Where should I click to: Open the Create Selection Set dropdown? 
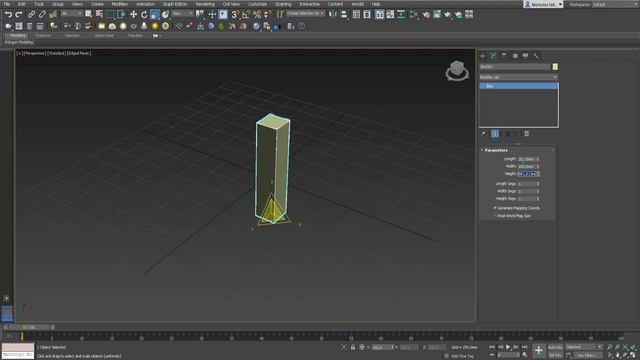point(305,13)
